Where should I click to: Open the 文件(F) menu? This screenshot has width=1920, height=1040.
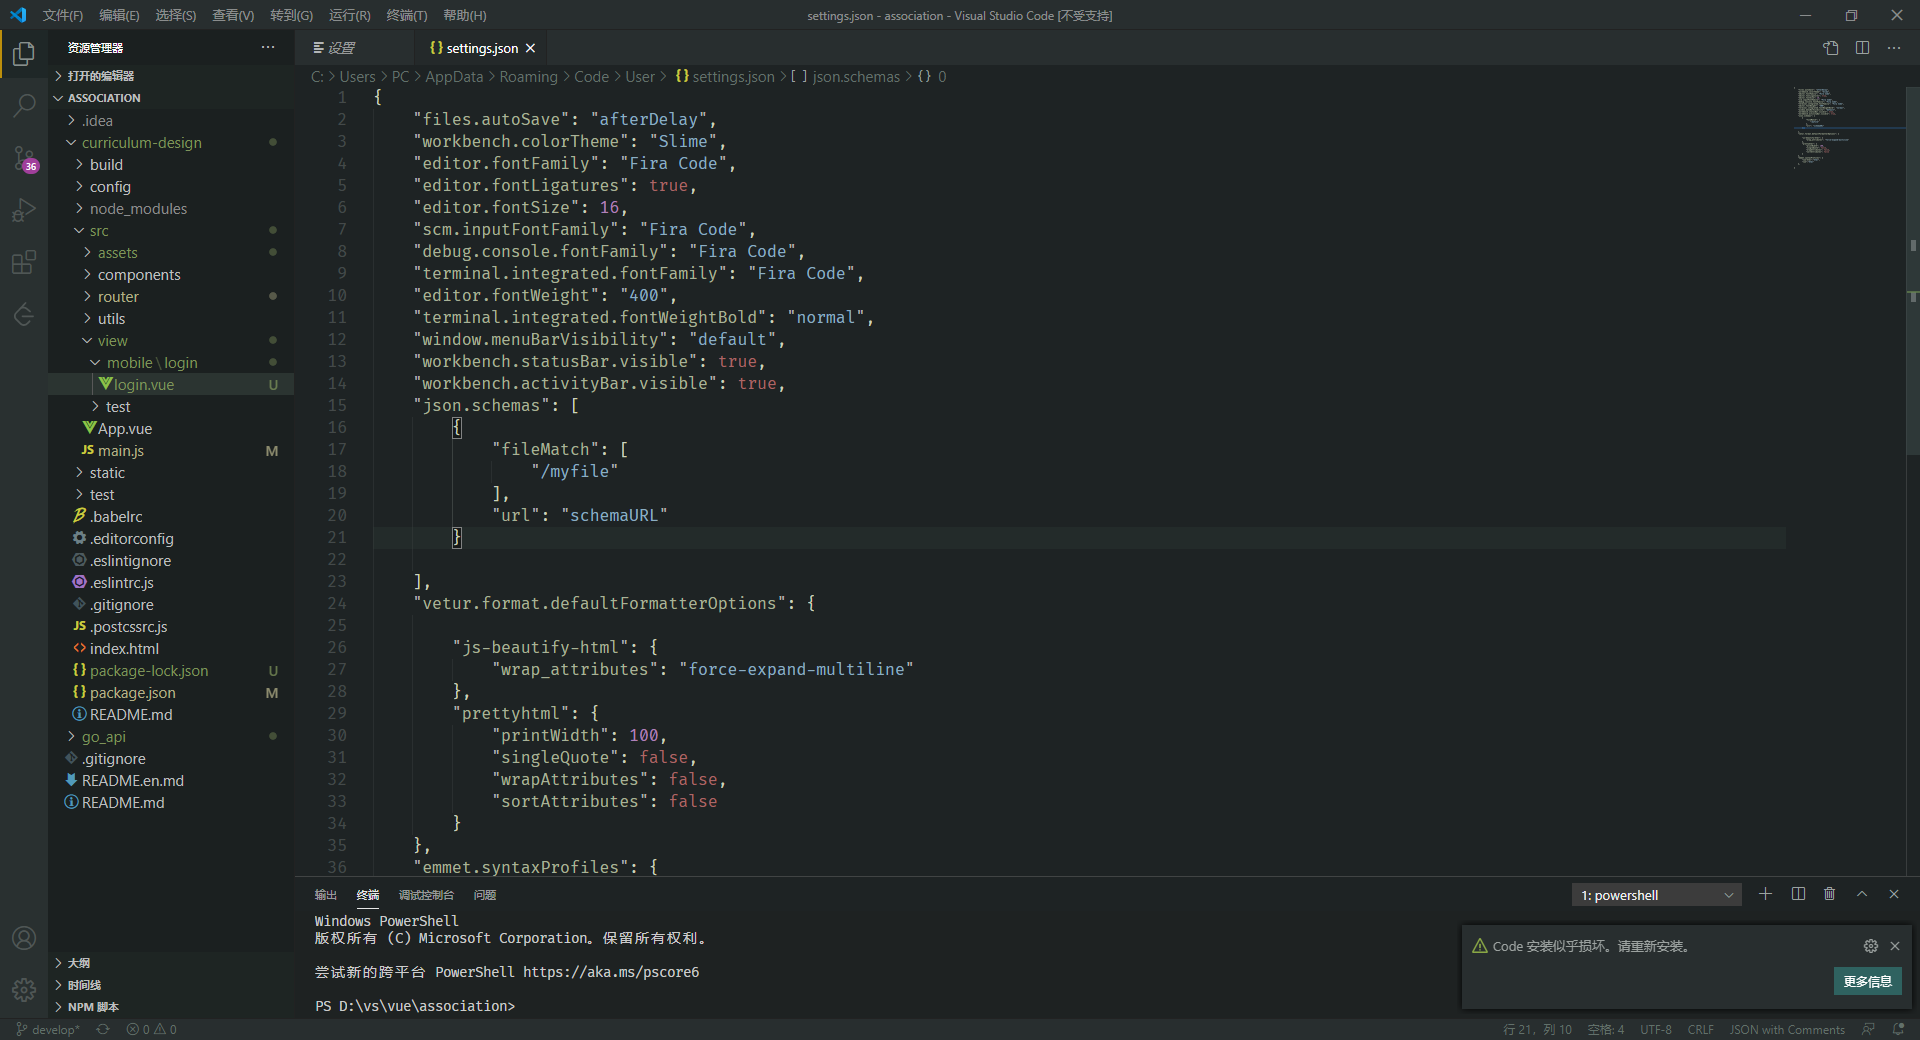pyautogui.click(x=63, y=15)
